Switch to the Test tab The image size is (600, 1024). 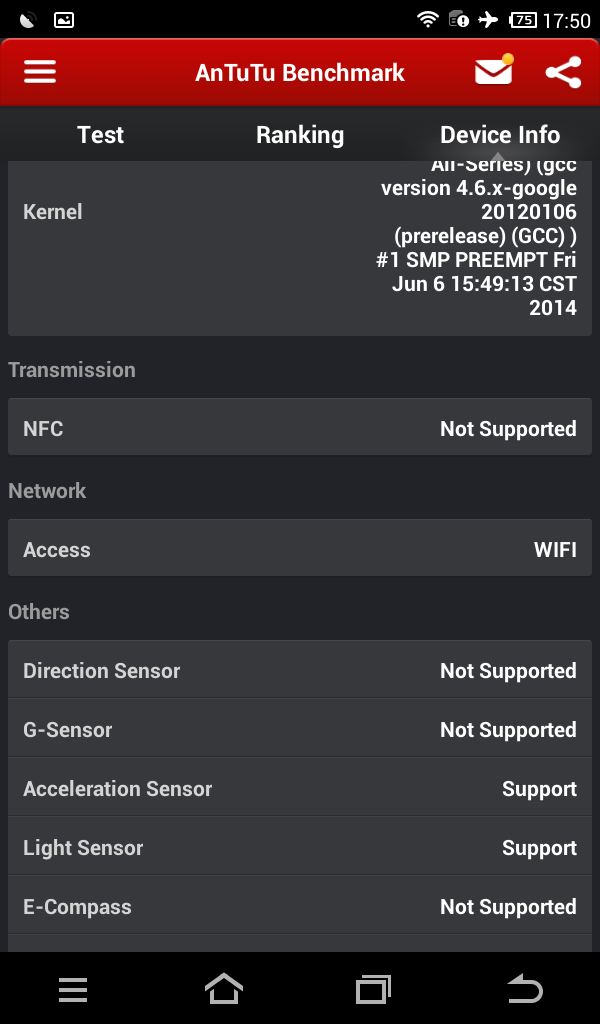tap(101, 135)
